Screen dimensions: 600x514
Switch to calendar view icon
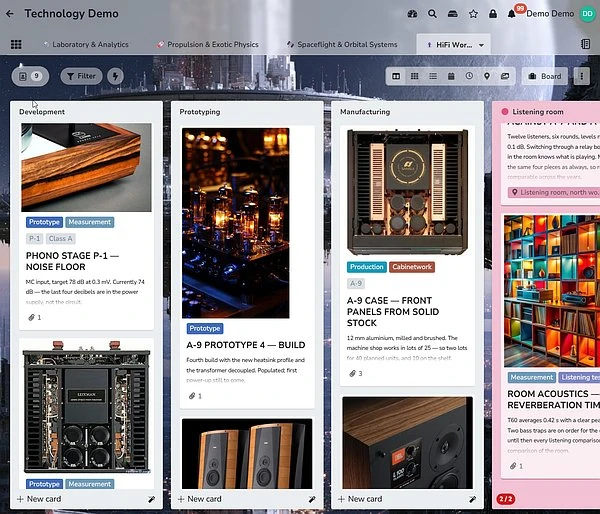[x=451, y=76]
